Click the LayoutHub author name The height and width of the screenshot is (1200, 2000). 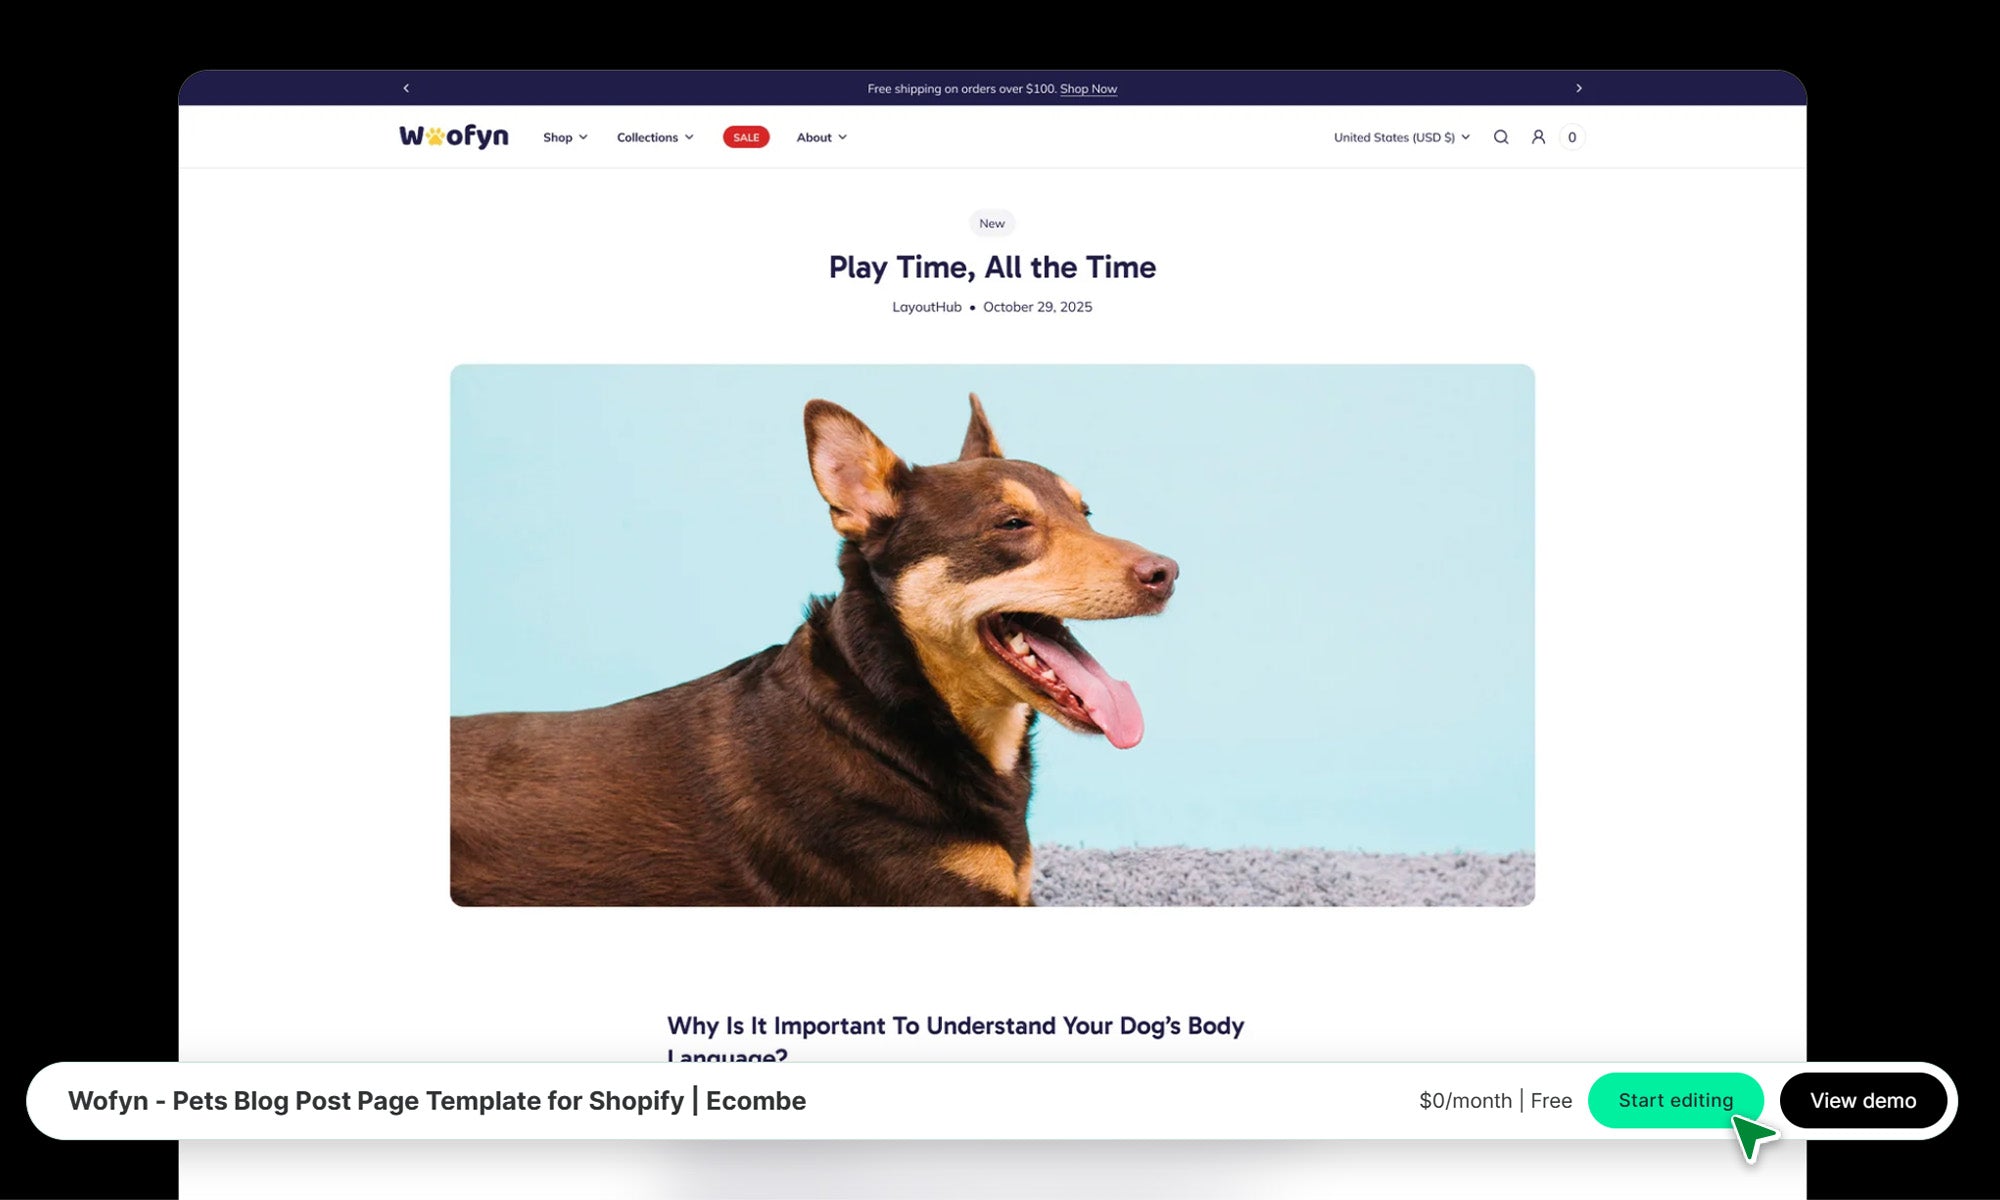pos(927,307)
